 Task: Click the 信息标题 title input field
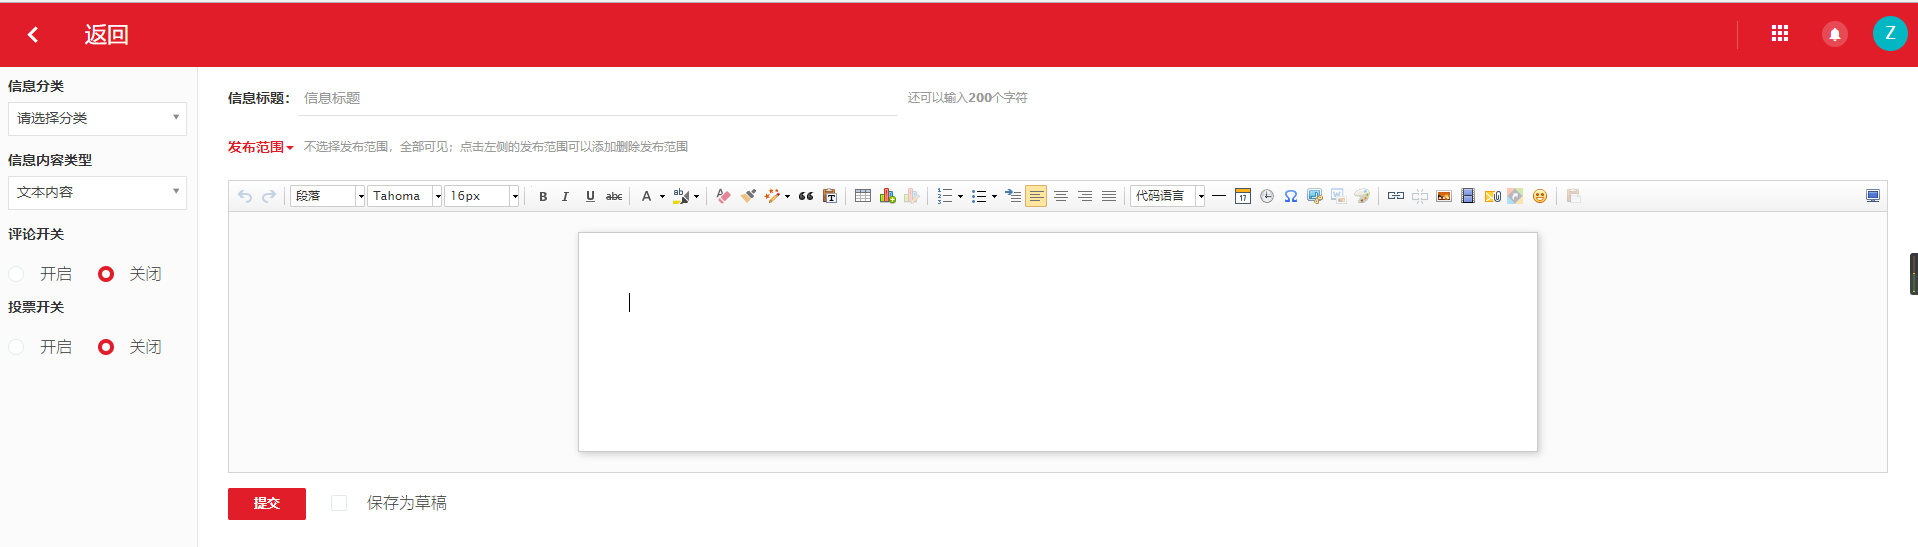(598, 98)
